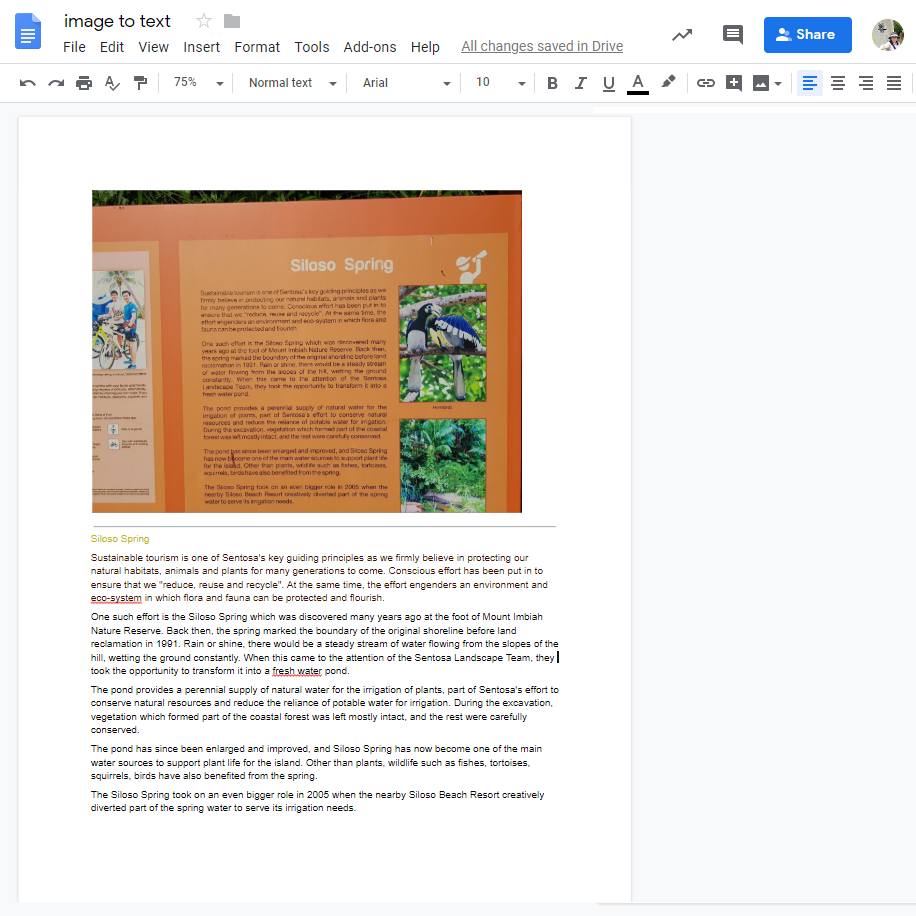Select Center align
The image size is (916, 916).
click(838, 83)
